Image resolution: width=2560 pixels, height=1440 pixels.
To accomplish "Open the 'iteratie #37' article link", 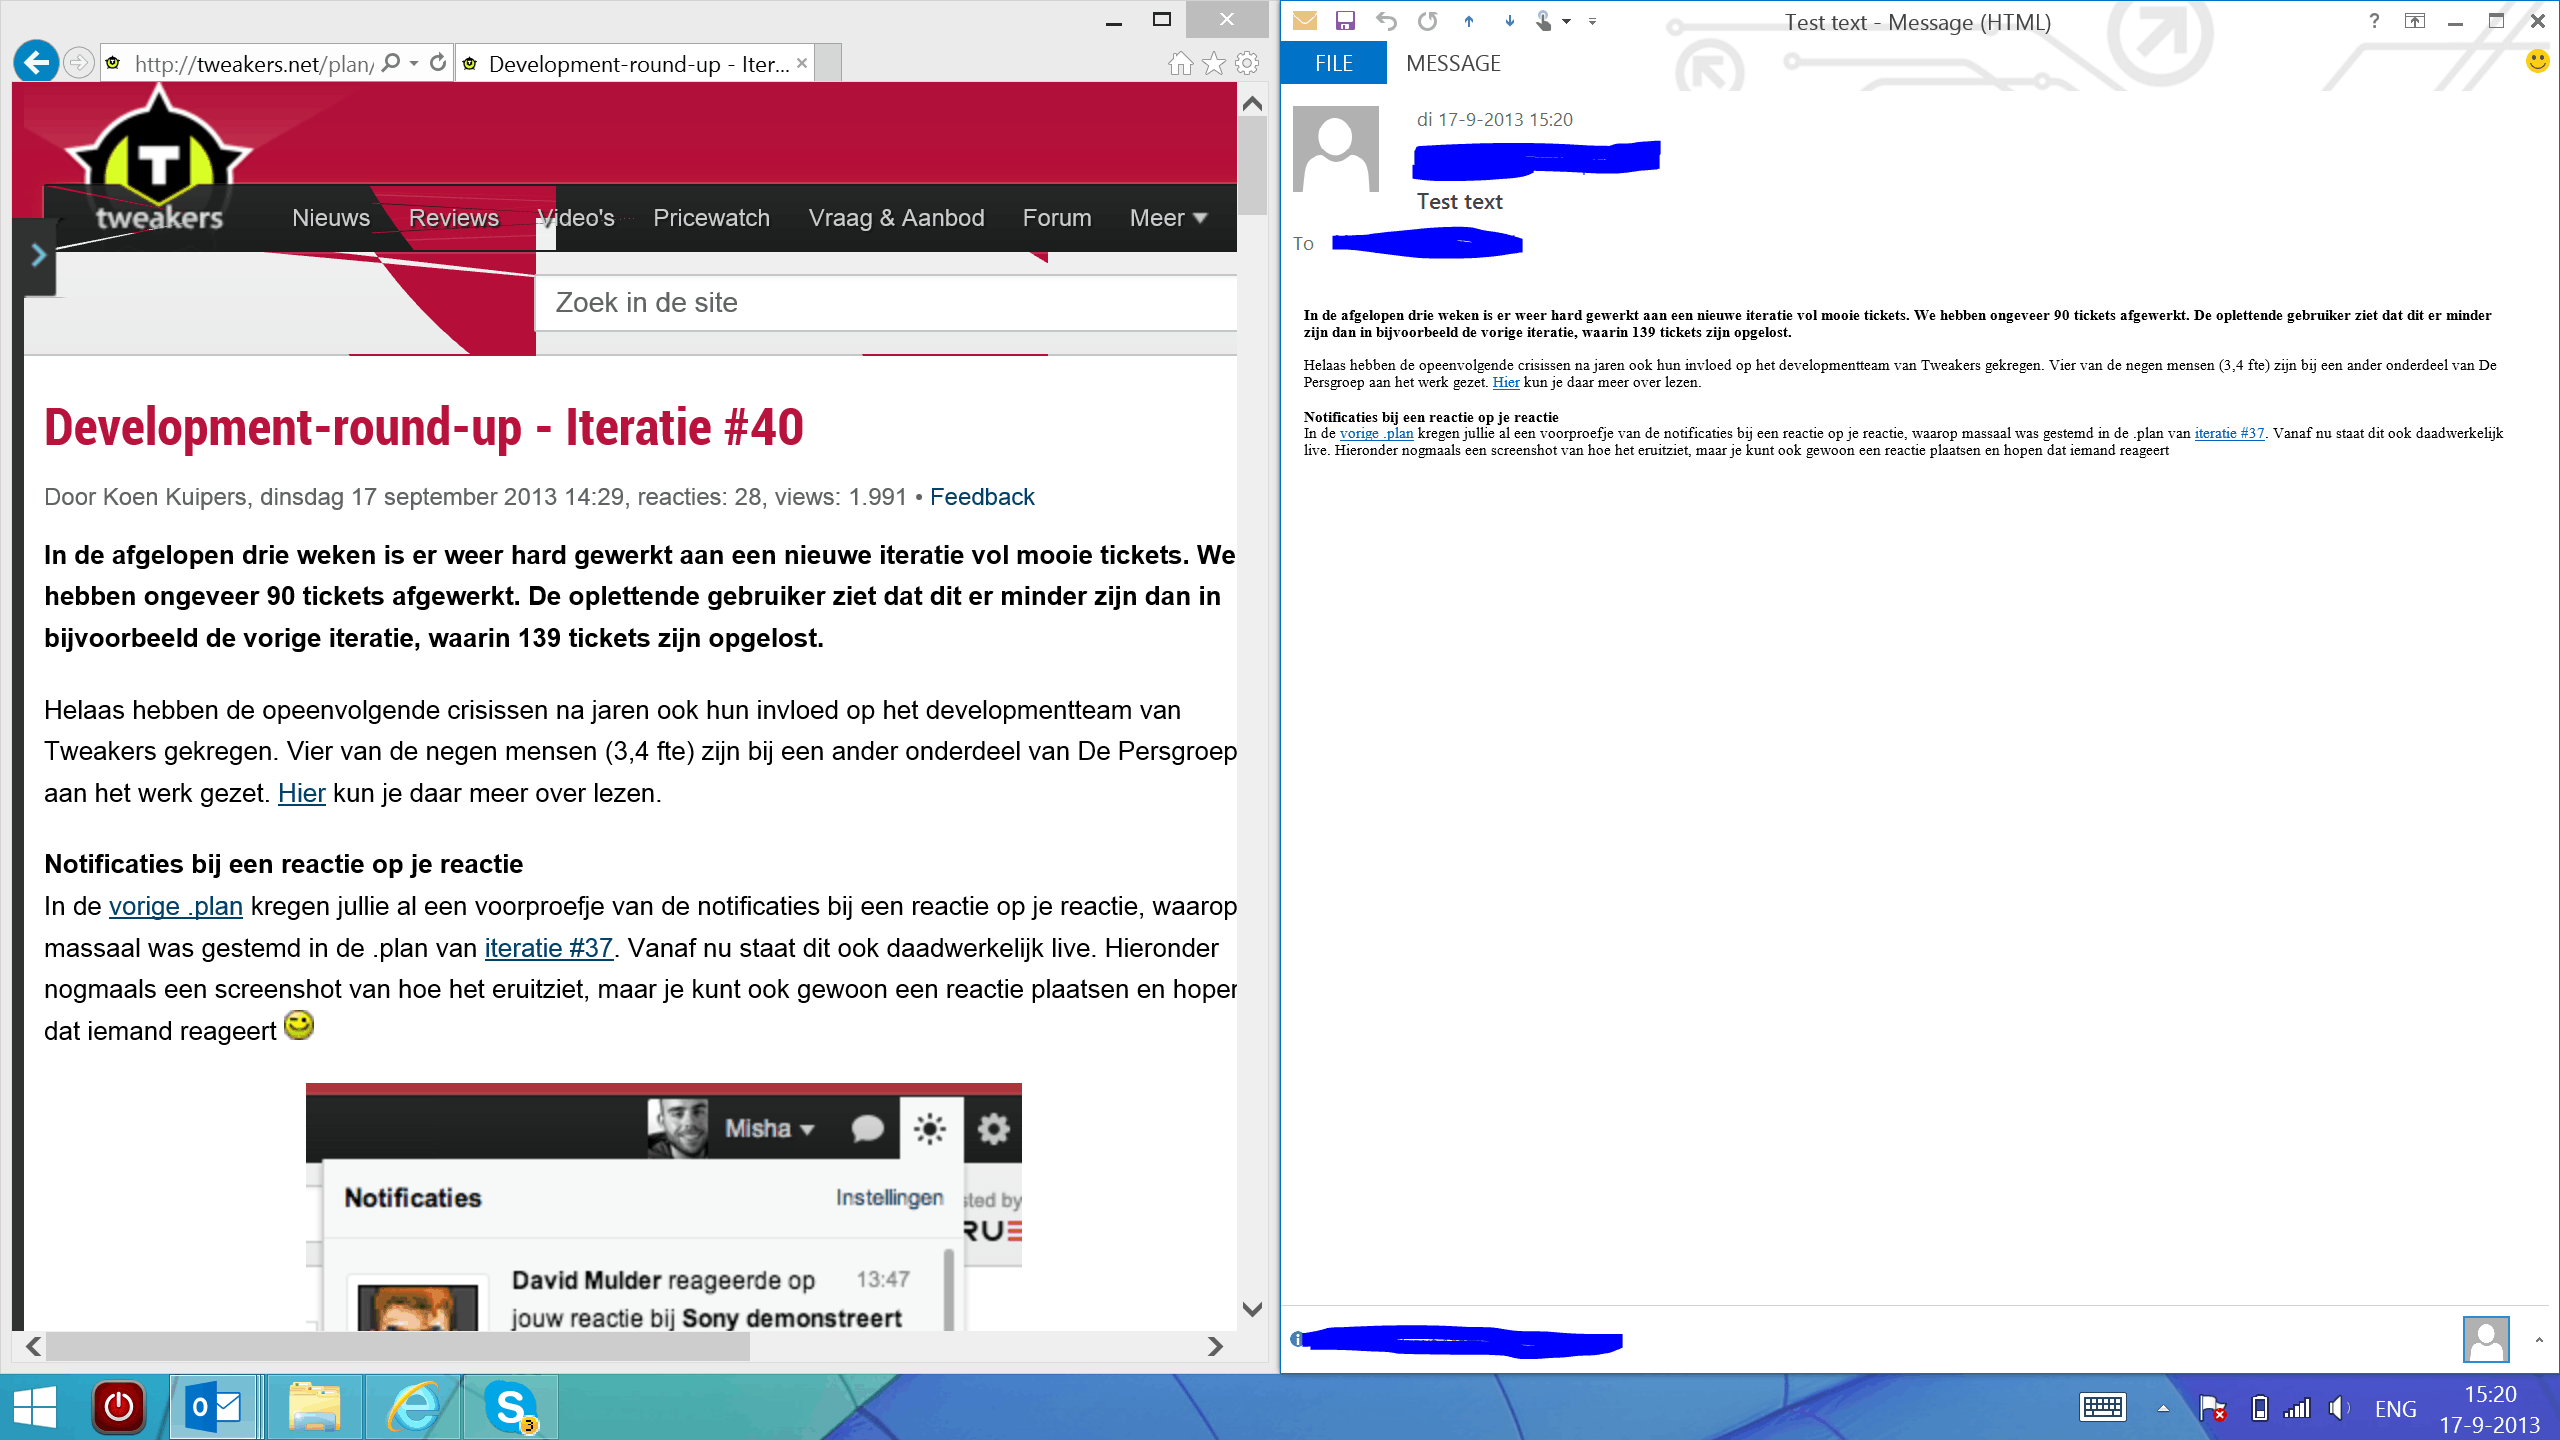I will click(548, 948).
